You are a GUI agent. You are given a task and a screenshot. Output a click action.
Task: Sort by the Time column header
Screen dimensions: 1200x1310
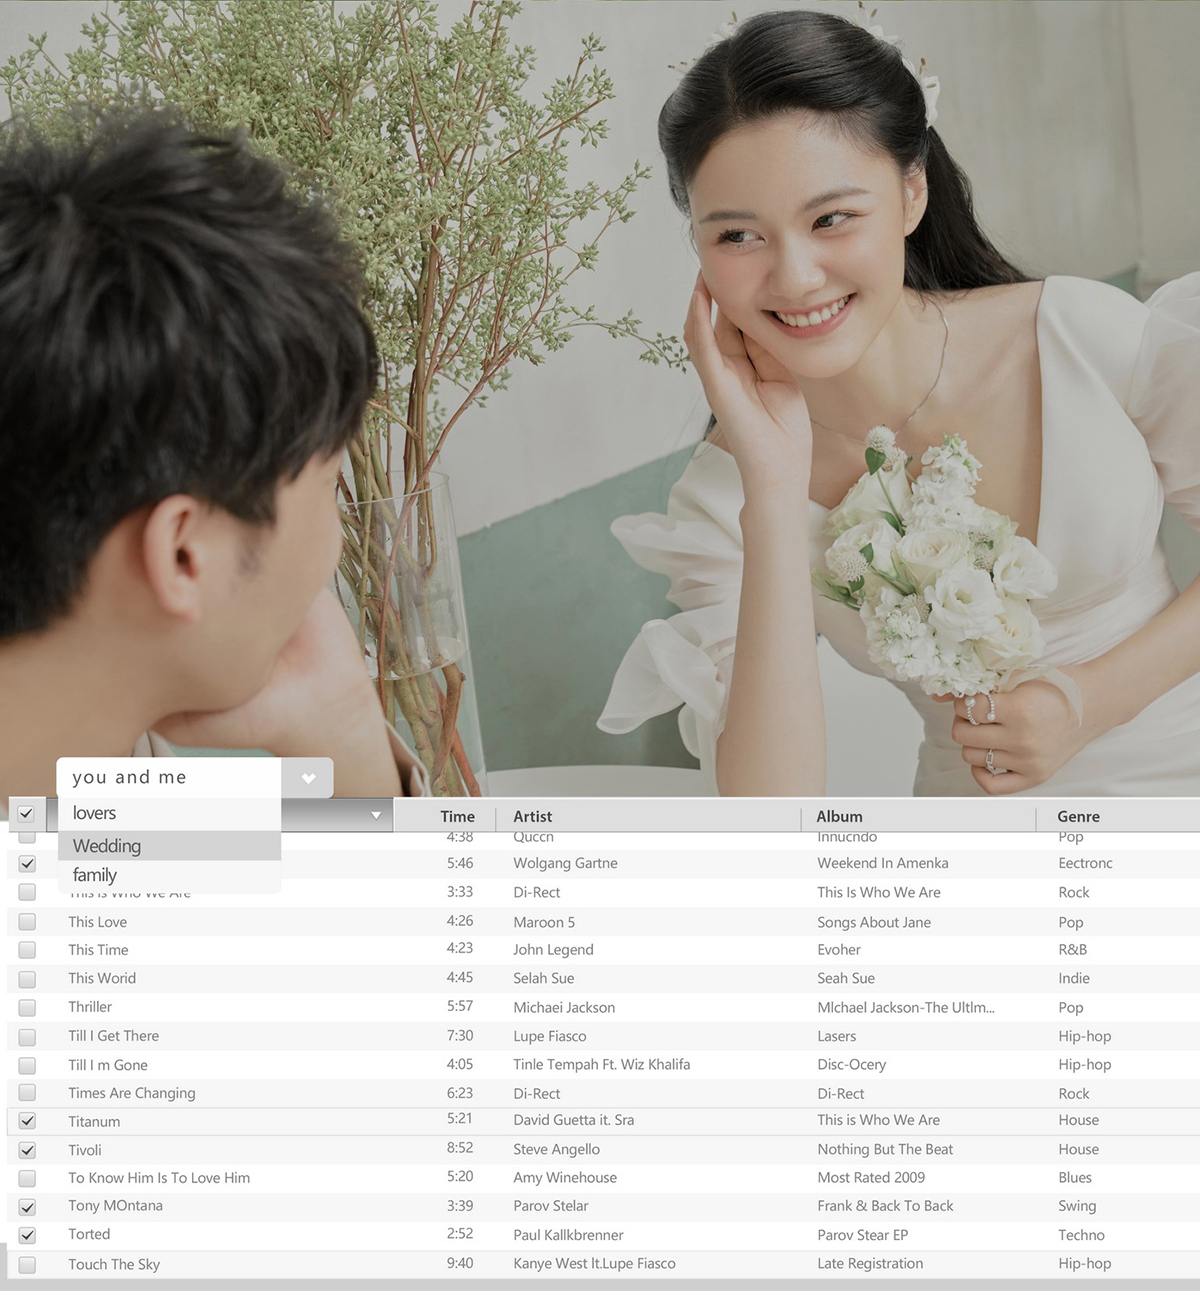pyautogui.click(x=457, y=816)
